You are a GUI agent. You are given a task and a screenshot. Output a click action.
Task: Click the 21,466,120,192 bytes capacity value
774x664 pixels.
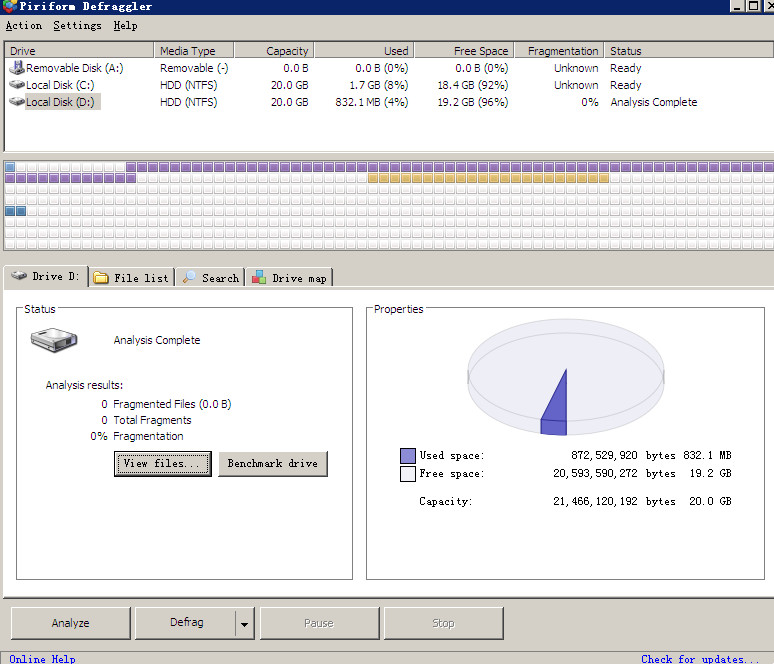point(614,502)
